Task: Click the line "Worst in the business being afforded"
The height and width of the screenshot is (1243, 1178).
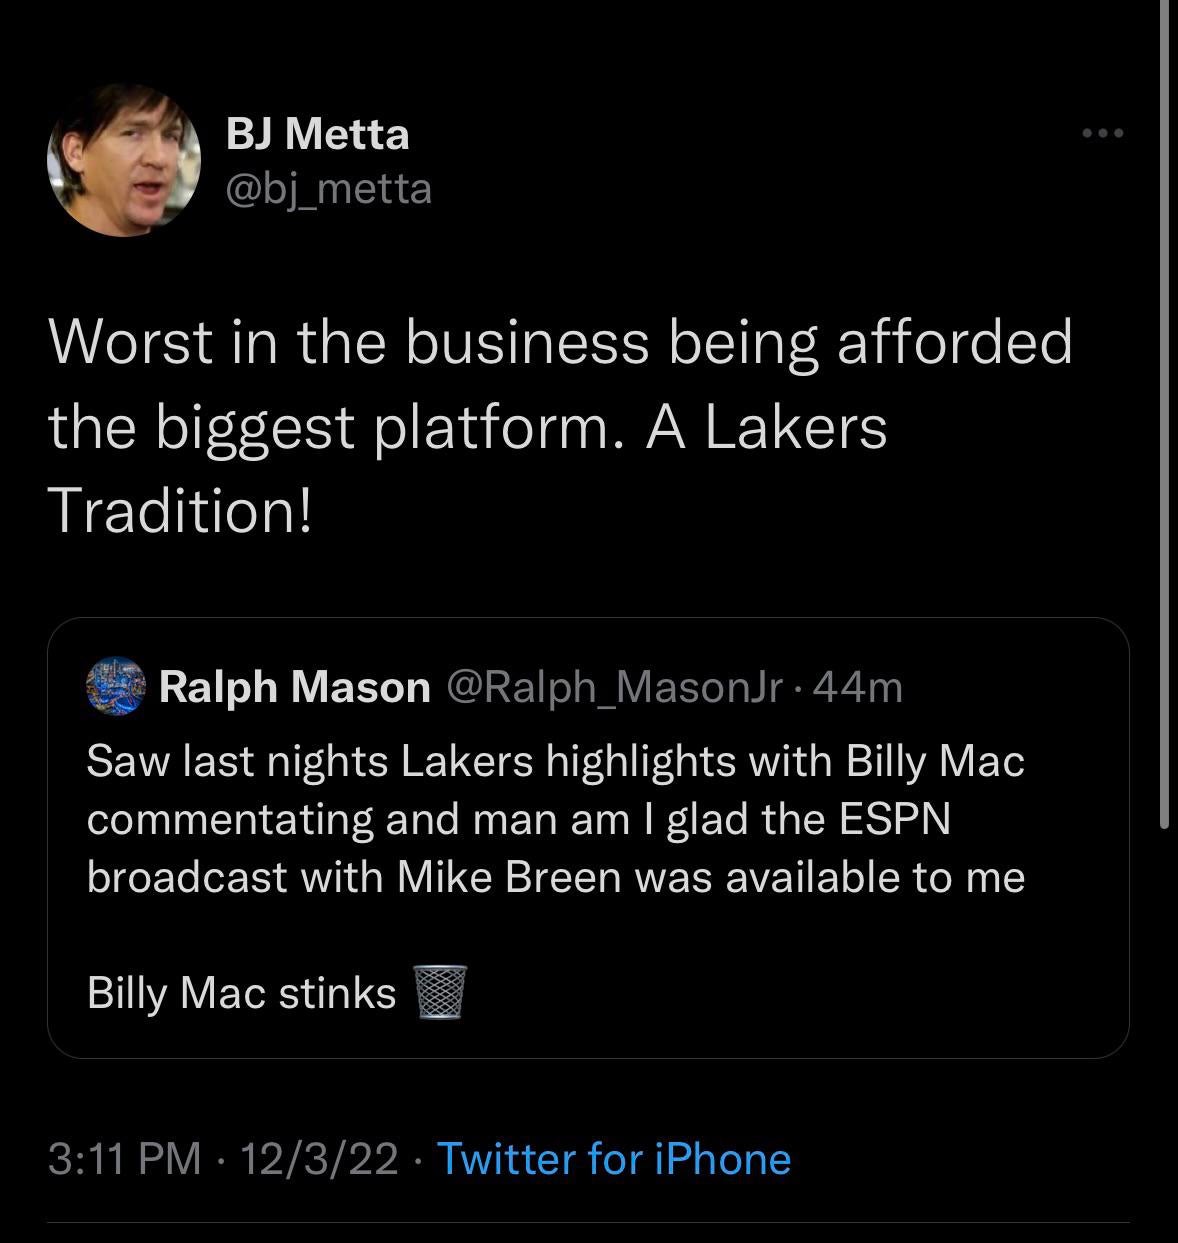Action: point(560,342)
